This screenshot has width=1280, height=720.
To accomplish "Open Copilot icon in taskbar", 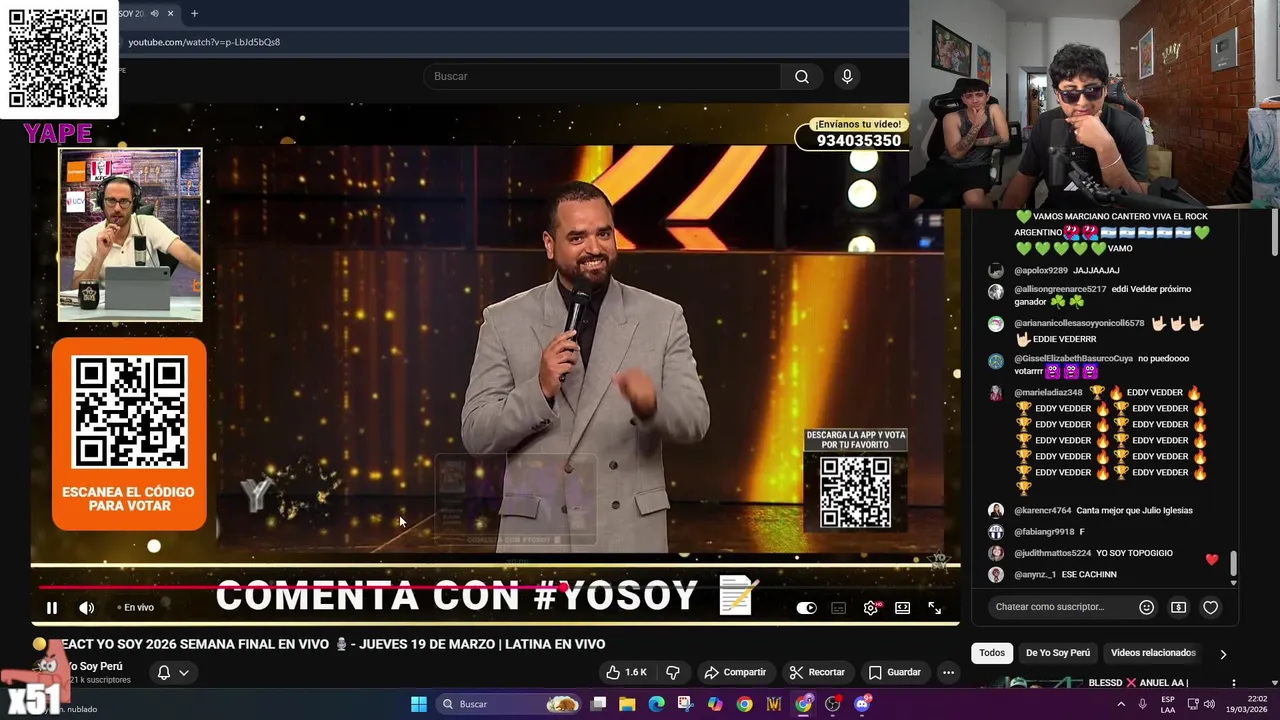I will click(715, 704).
